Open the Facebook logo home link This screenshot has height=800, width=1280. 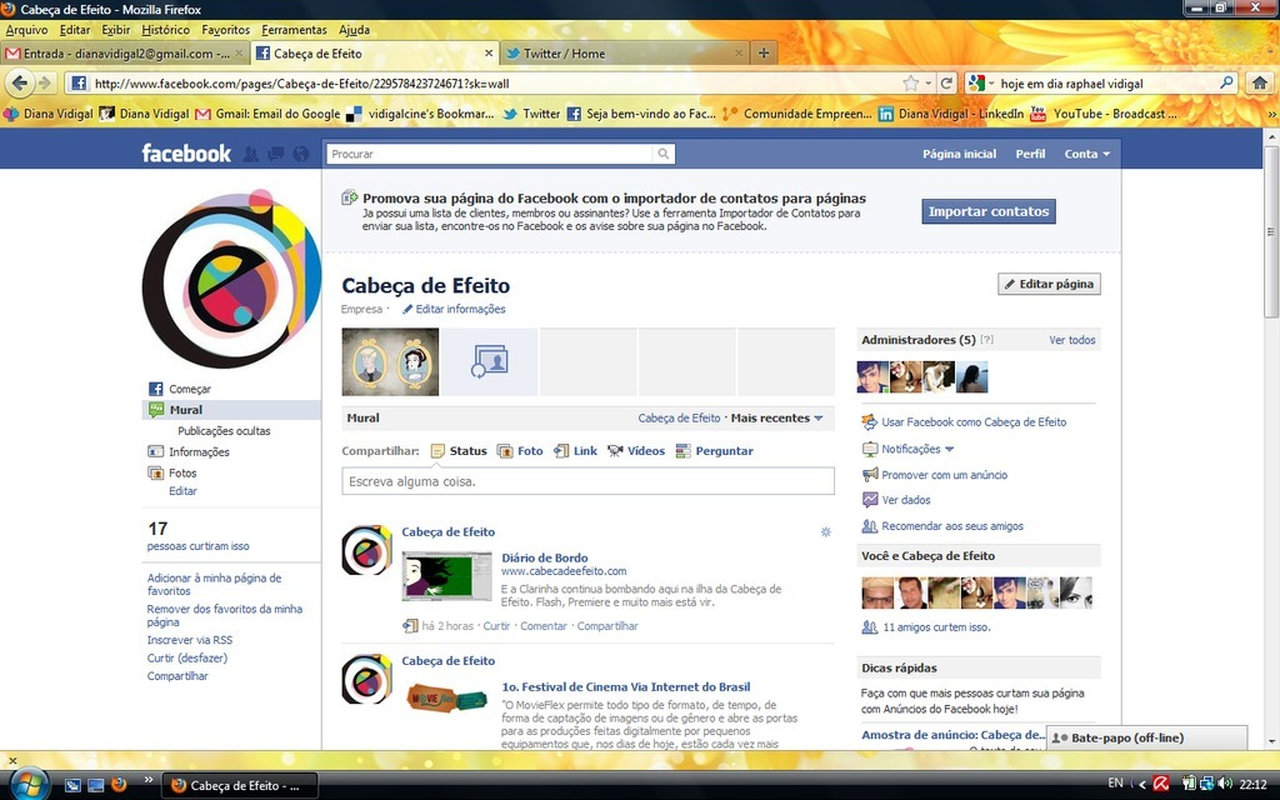[186, 153]
